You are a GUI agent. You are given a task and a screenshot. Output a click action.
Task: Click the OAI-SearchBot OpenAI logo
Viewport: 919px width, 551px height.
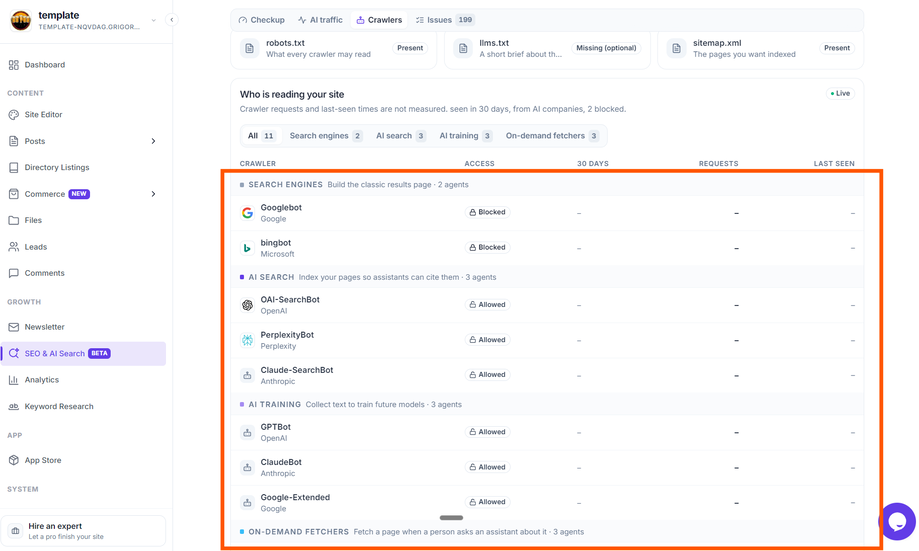tap(247, 305)
